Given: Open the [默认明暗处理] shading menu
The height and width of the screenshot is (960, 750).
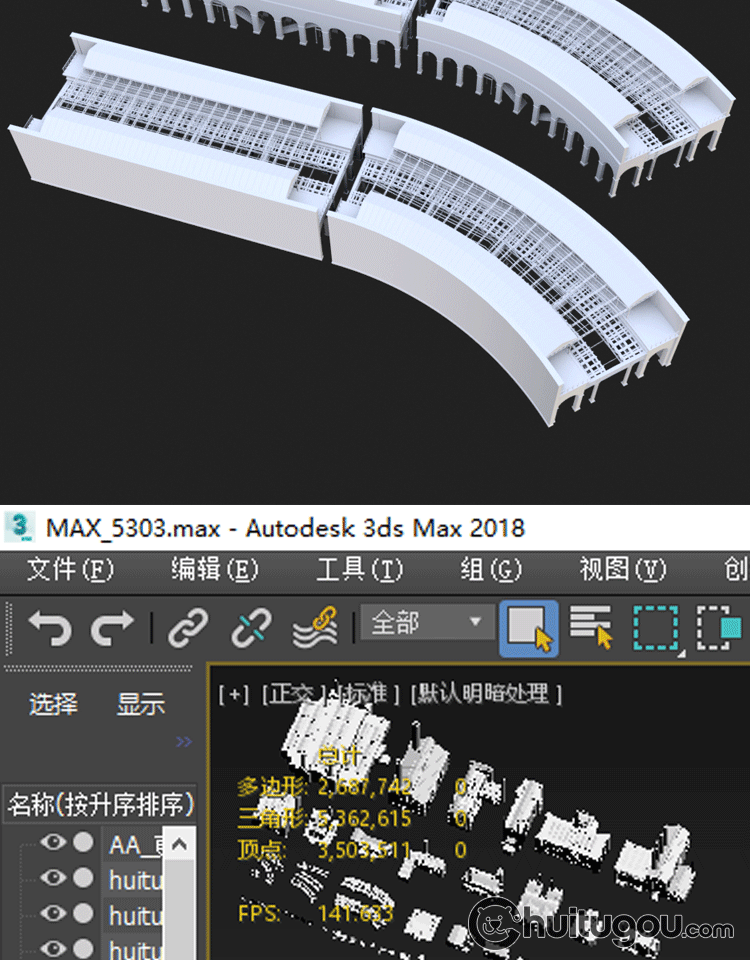Looking at the screenshot, I should pyautogui.click(x=487, y=695).
